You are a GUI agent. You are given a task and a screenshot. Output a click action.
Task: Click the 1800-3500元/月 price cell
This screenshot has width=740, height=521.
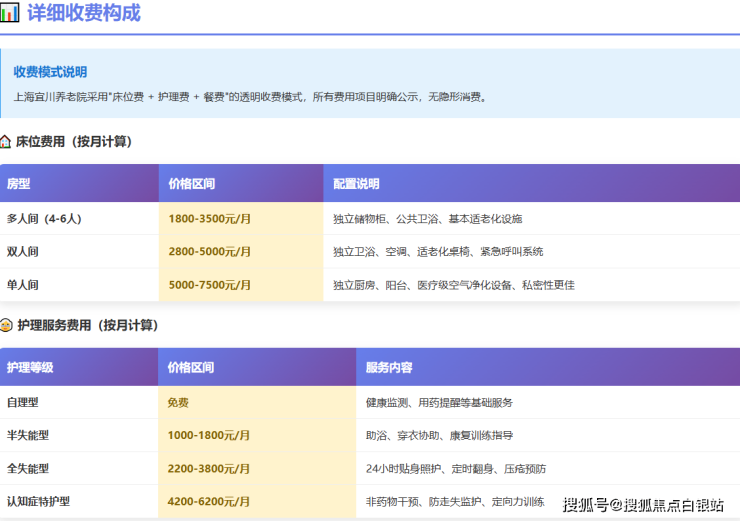pos(210,218)
